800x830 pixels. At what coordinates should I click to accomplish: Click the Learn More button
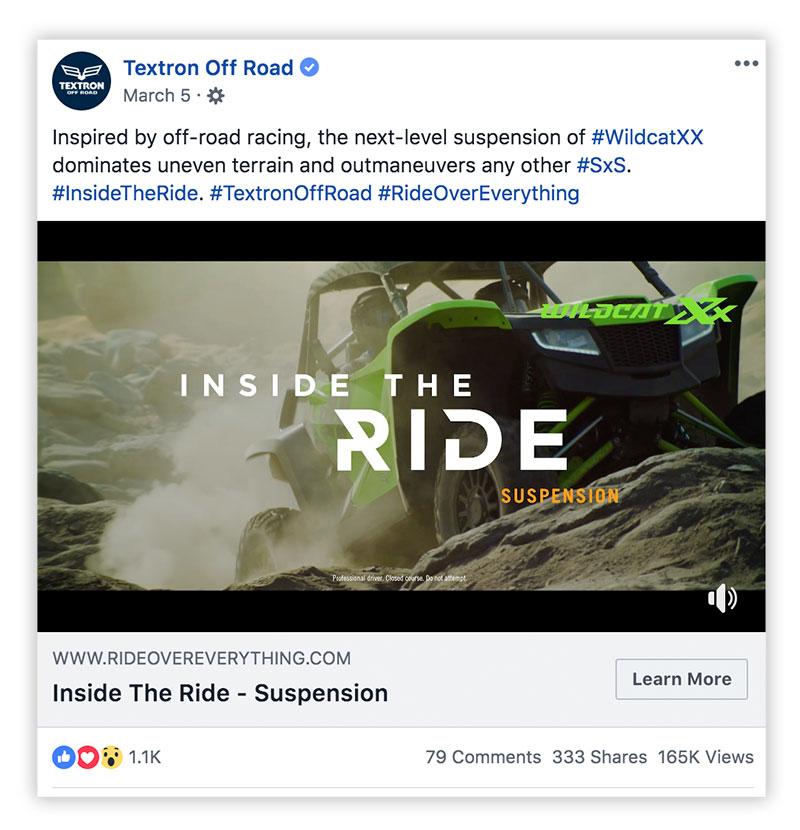pyautogui.click(x=681, y=679)
